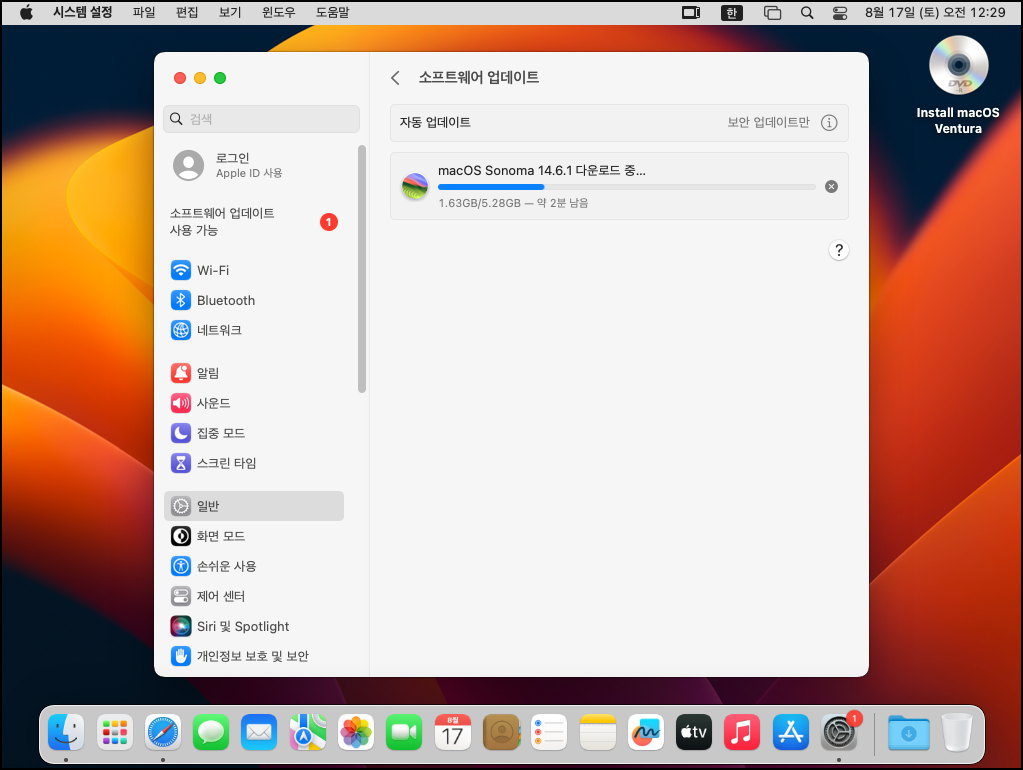
Task: Open the help question mark button
Action: pos(839,251)
